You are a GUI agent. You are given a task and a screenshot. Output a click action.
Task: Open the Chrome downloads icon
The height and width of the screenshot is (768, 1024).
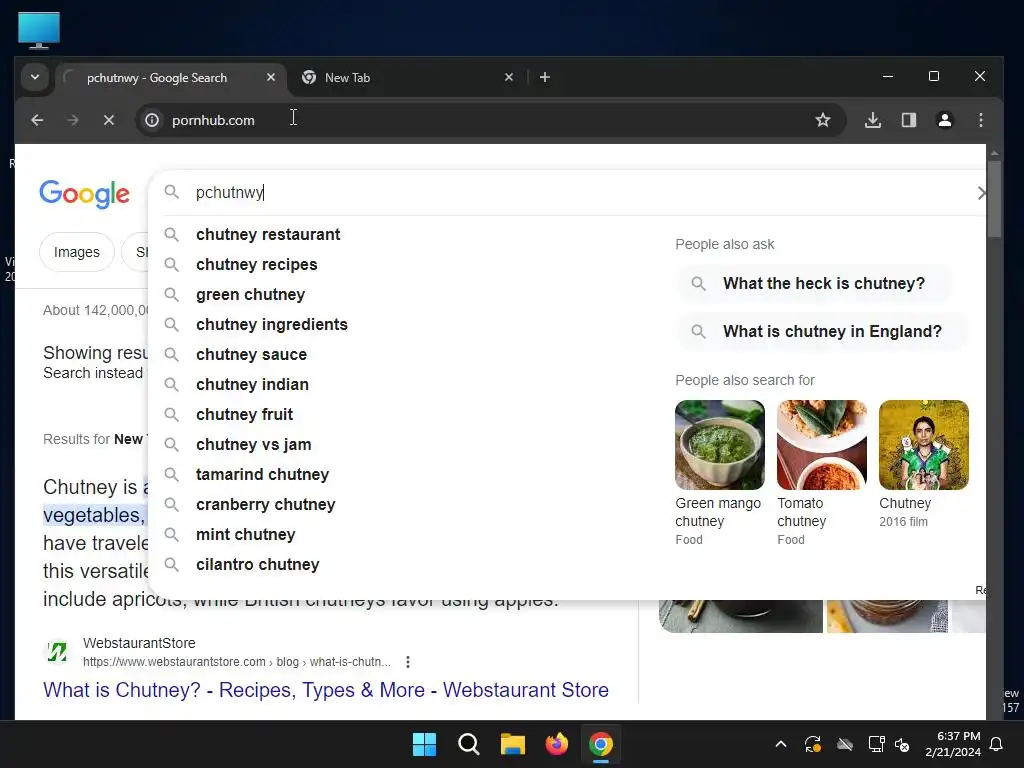[873, 120]
